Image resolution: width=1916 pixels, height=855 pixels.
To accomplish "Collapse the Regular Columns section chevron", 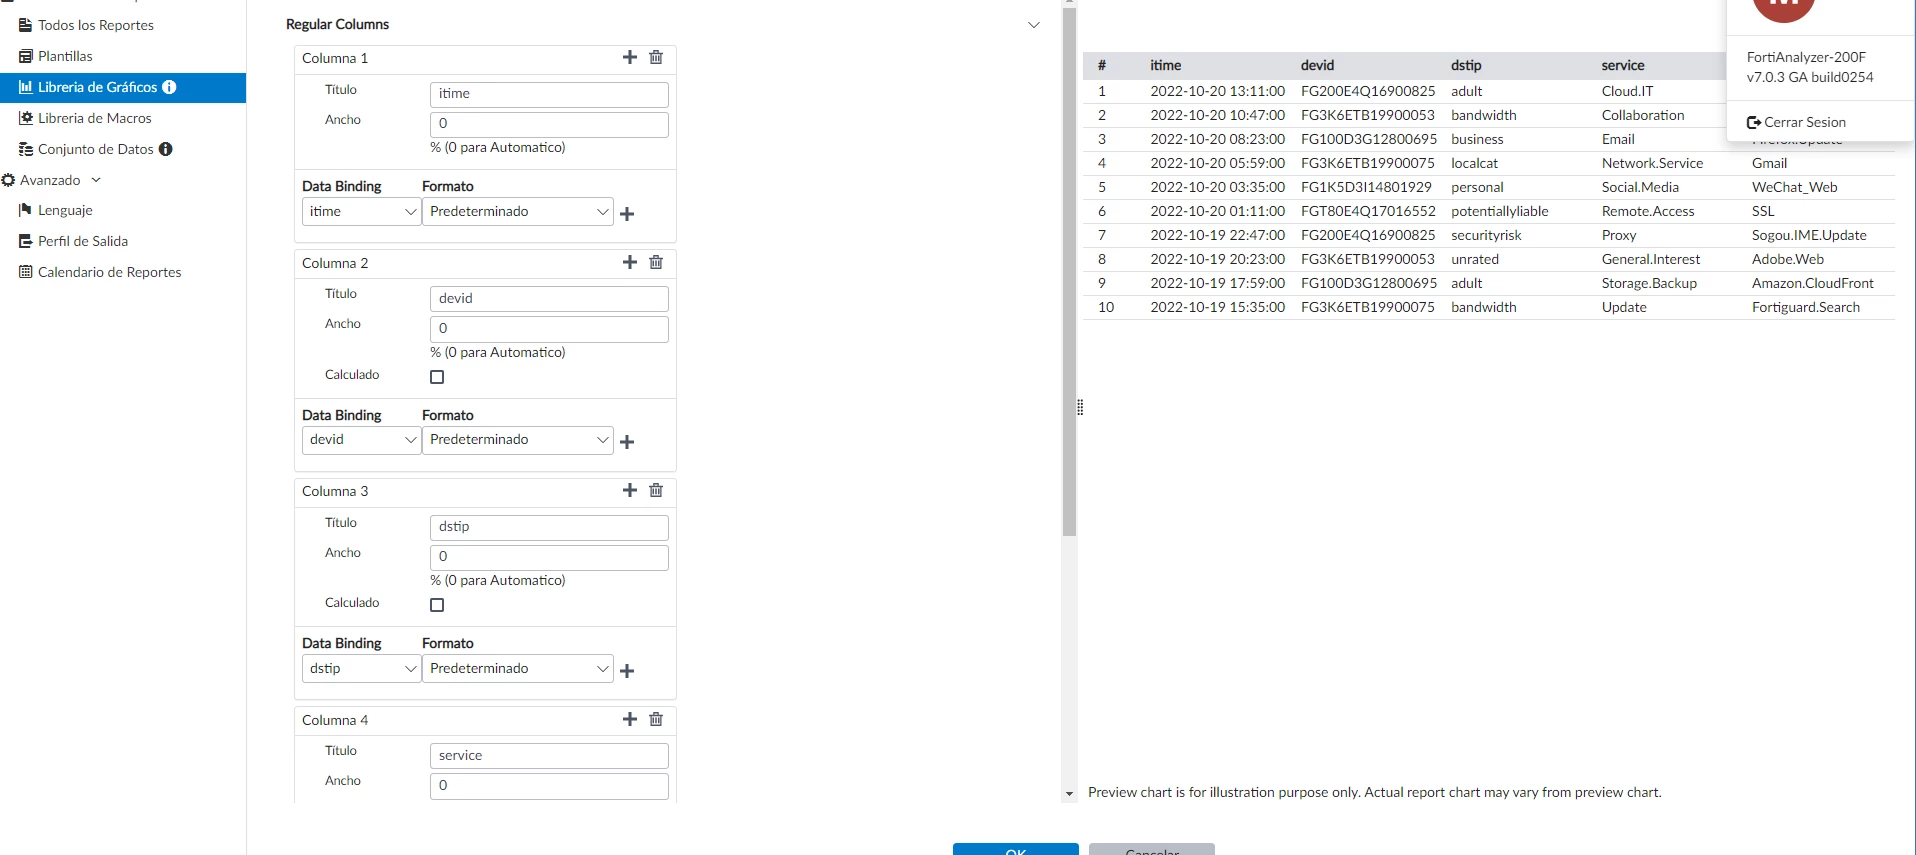I will [x=1034, y=25].
